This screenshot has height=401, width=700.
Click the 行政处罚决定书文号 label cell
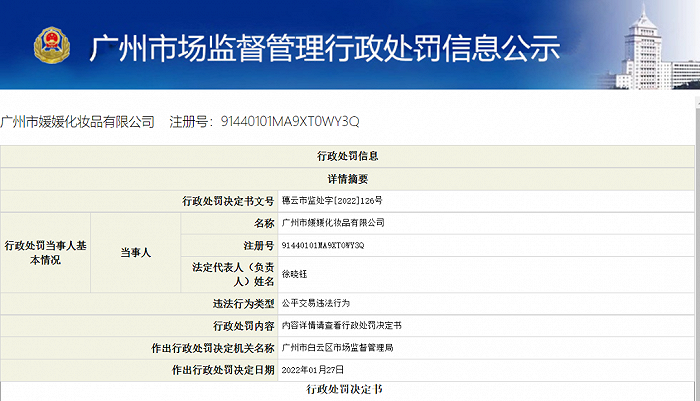(228, 201)
